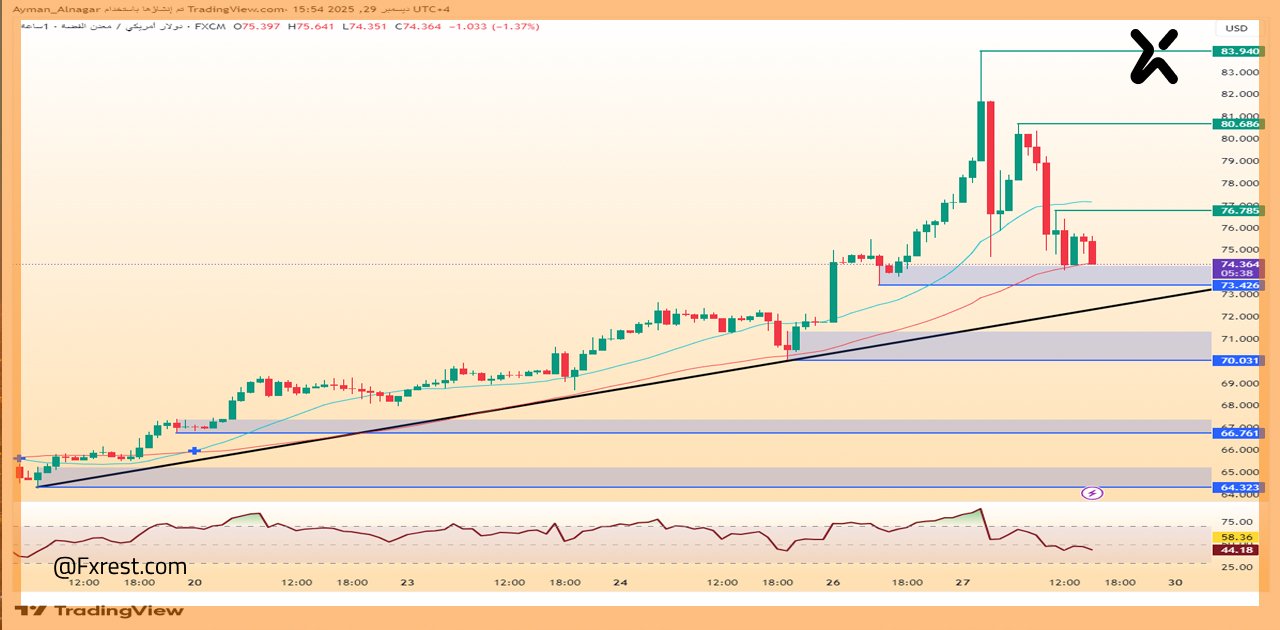Click the blue anchor square at the left chart edge
Image resolution: width=1280 pixels, height=630 pixels.
pyautogui.click(x=18, y=457)
